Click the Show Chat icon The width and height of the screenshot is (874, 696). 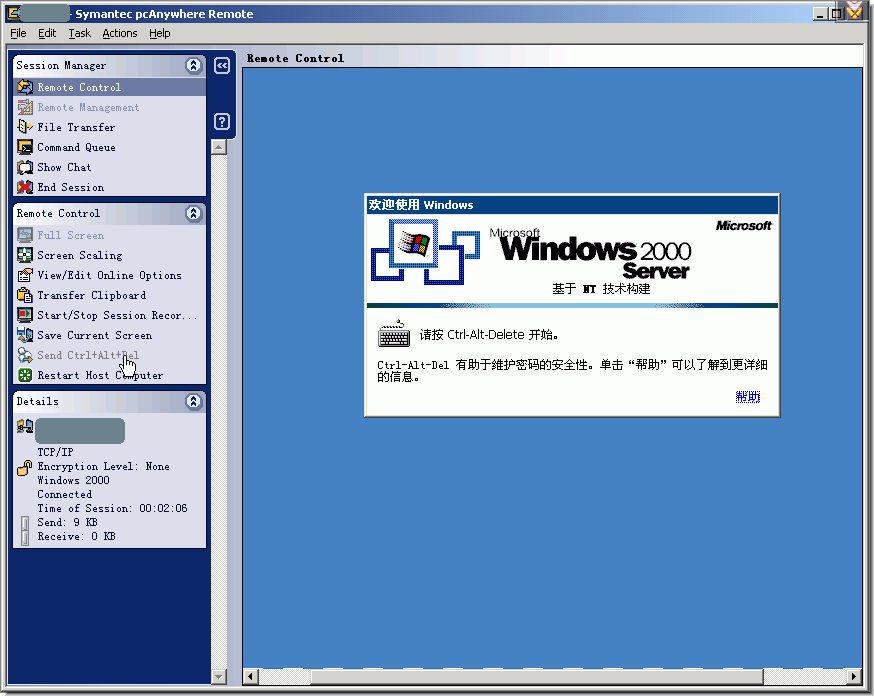pyautogui.click(x=25, y=167)
